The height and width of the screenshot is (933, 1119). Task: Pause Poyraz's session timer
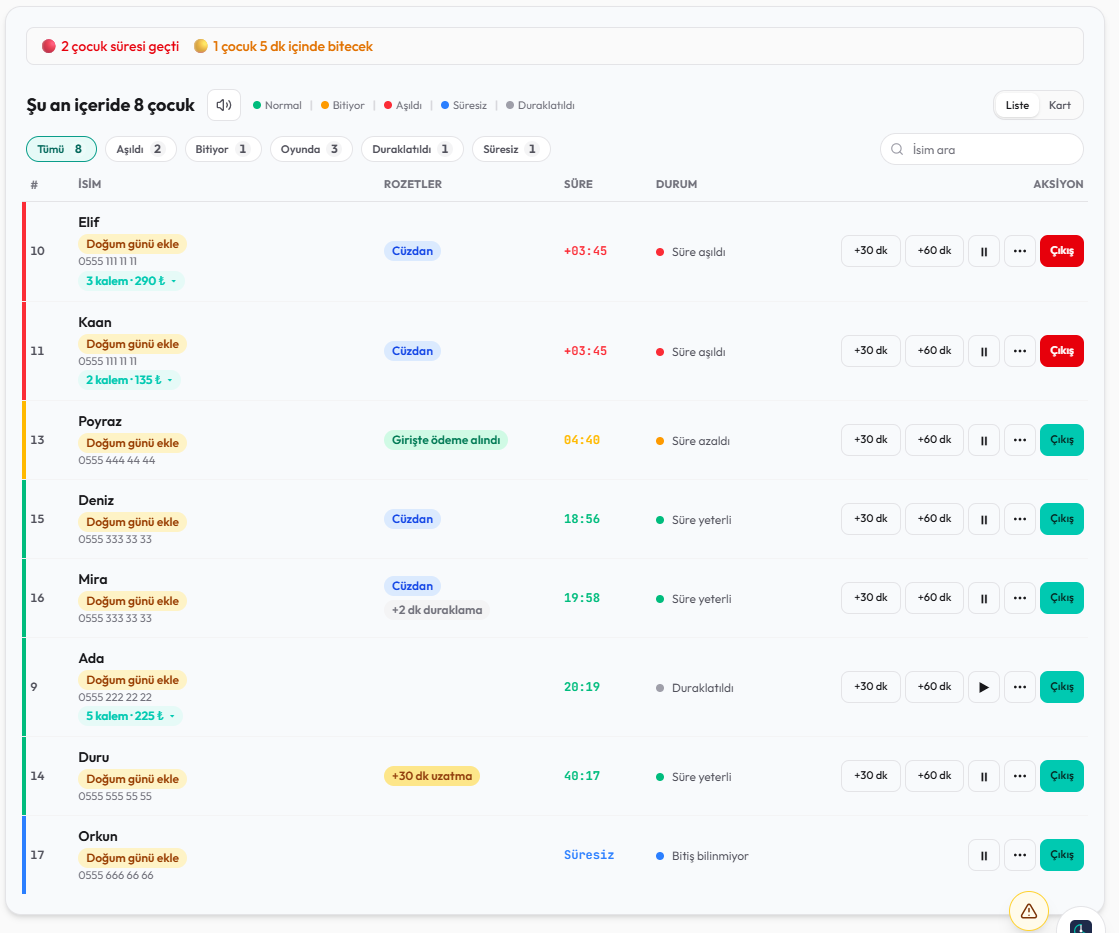pyautogui.click(x=983, y=440)
